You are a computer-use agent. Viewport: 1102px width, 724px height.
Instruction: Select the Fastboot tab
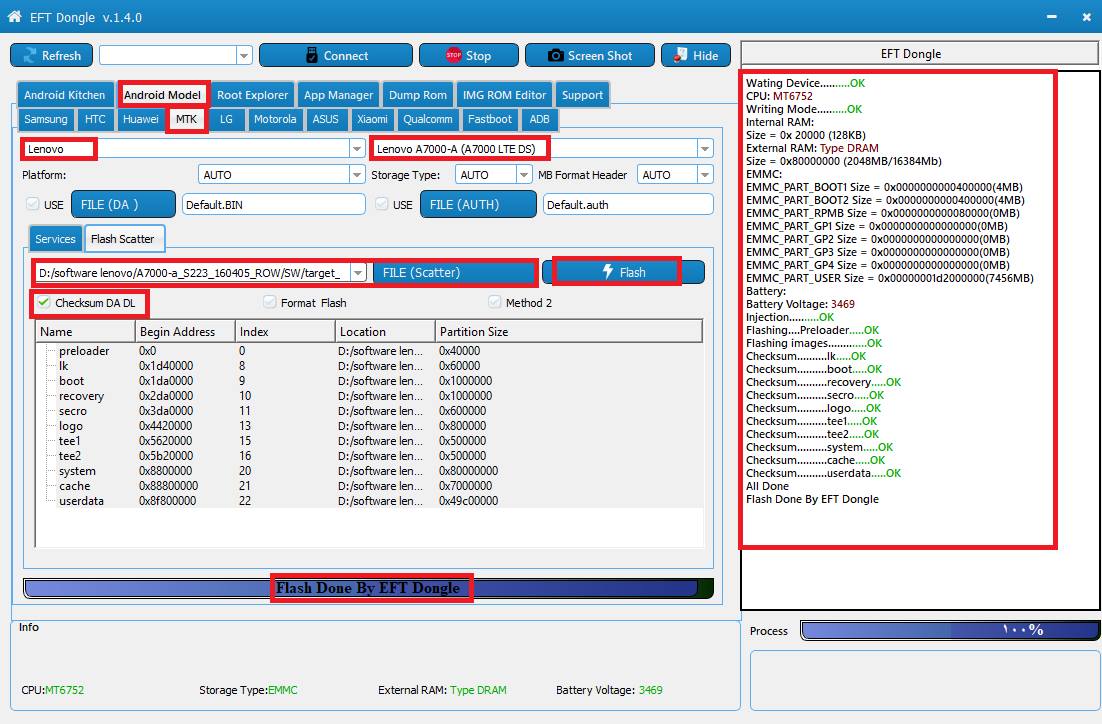490,119
